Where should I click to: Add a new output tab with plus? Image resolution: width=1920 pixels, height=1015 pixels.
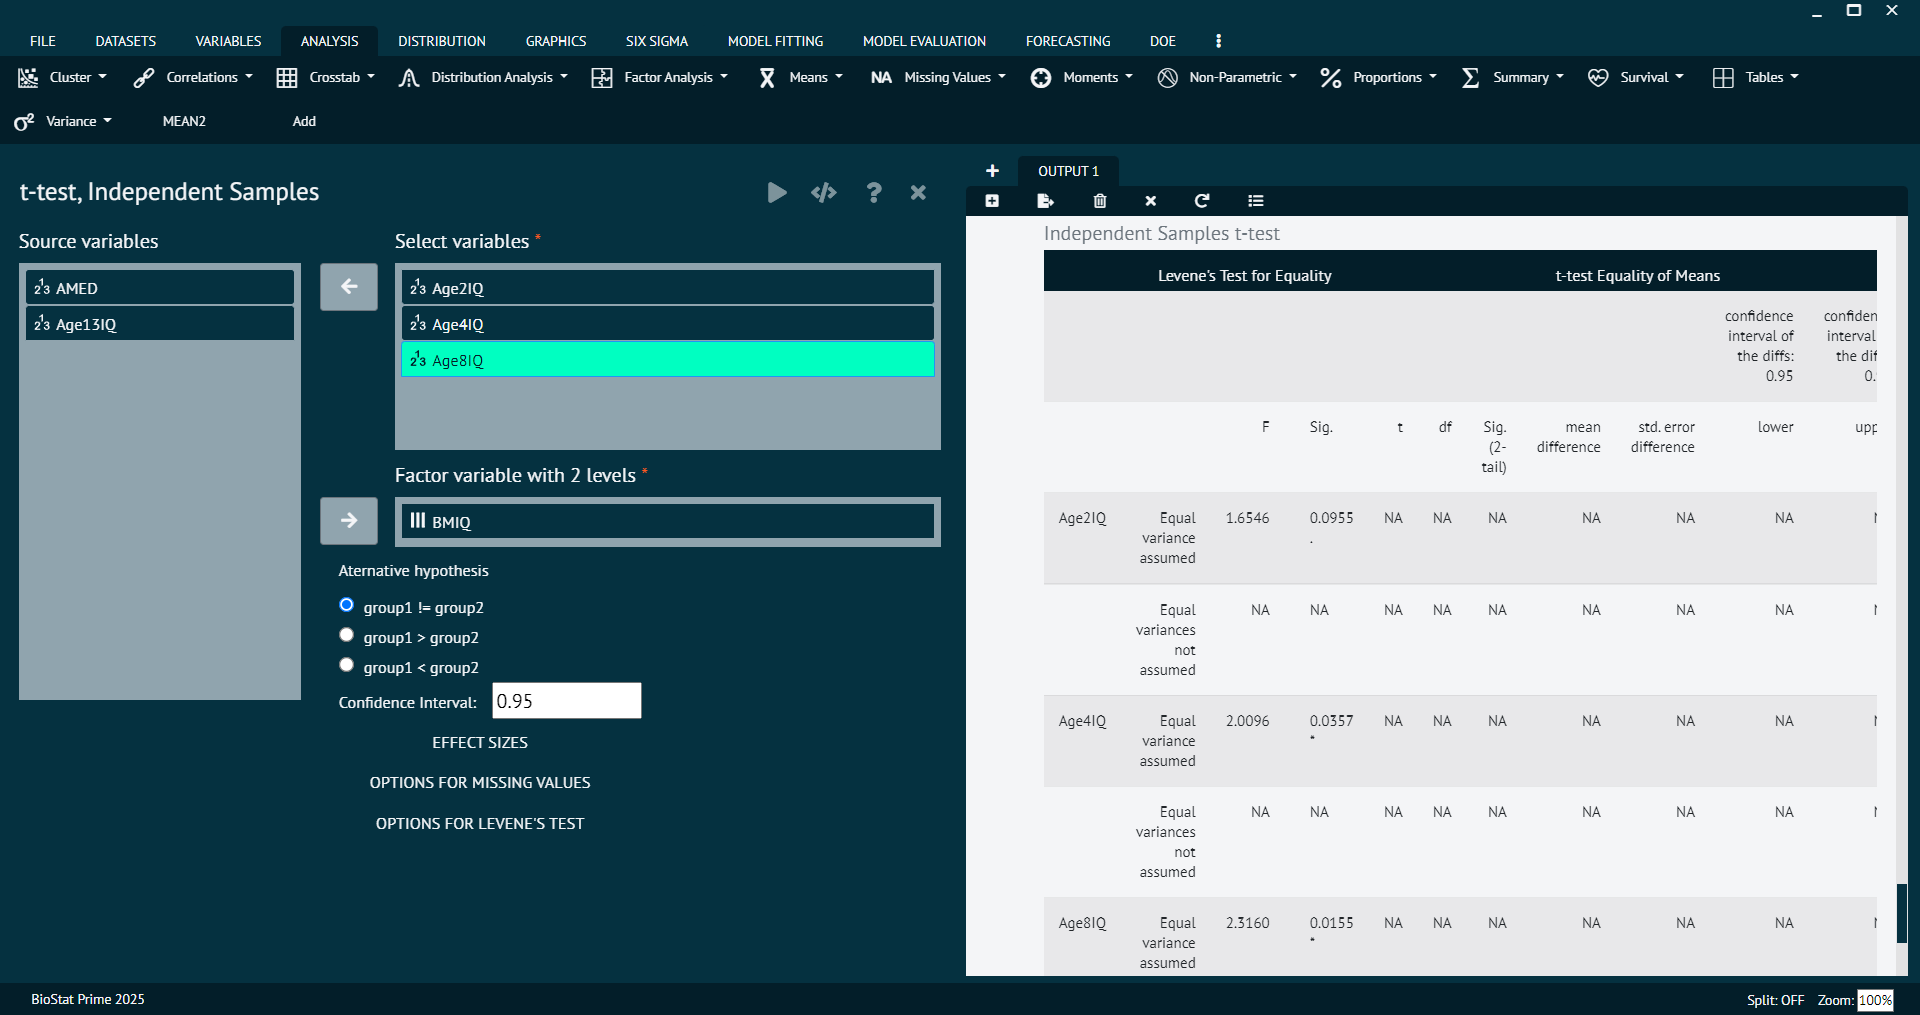click(992, 171)
